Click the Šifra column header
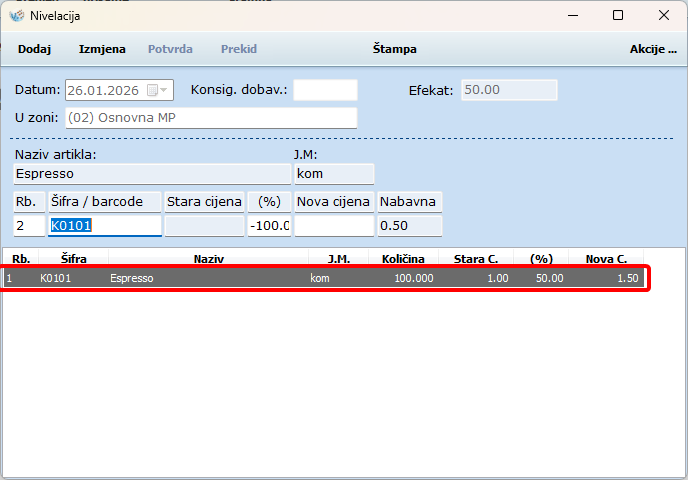This screenshot has height=480, width=688. pos(73,259)
